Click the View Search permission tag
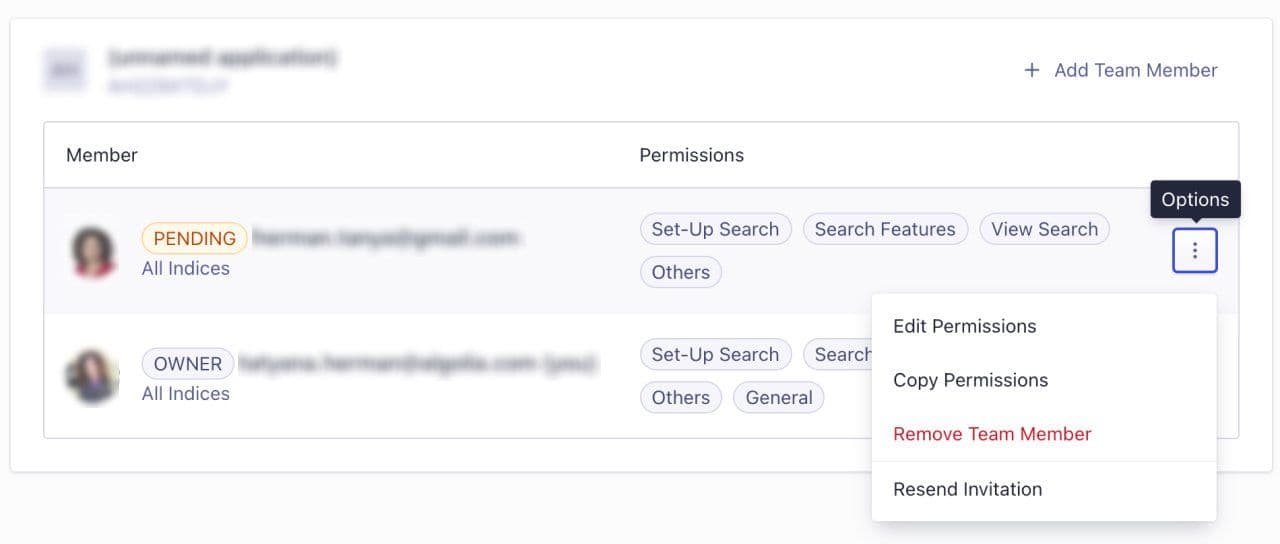 click(x=1044, y=229)
